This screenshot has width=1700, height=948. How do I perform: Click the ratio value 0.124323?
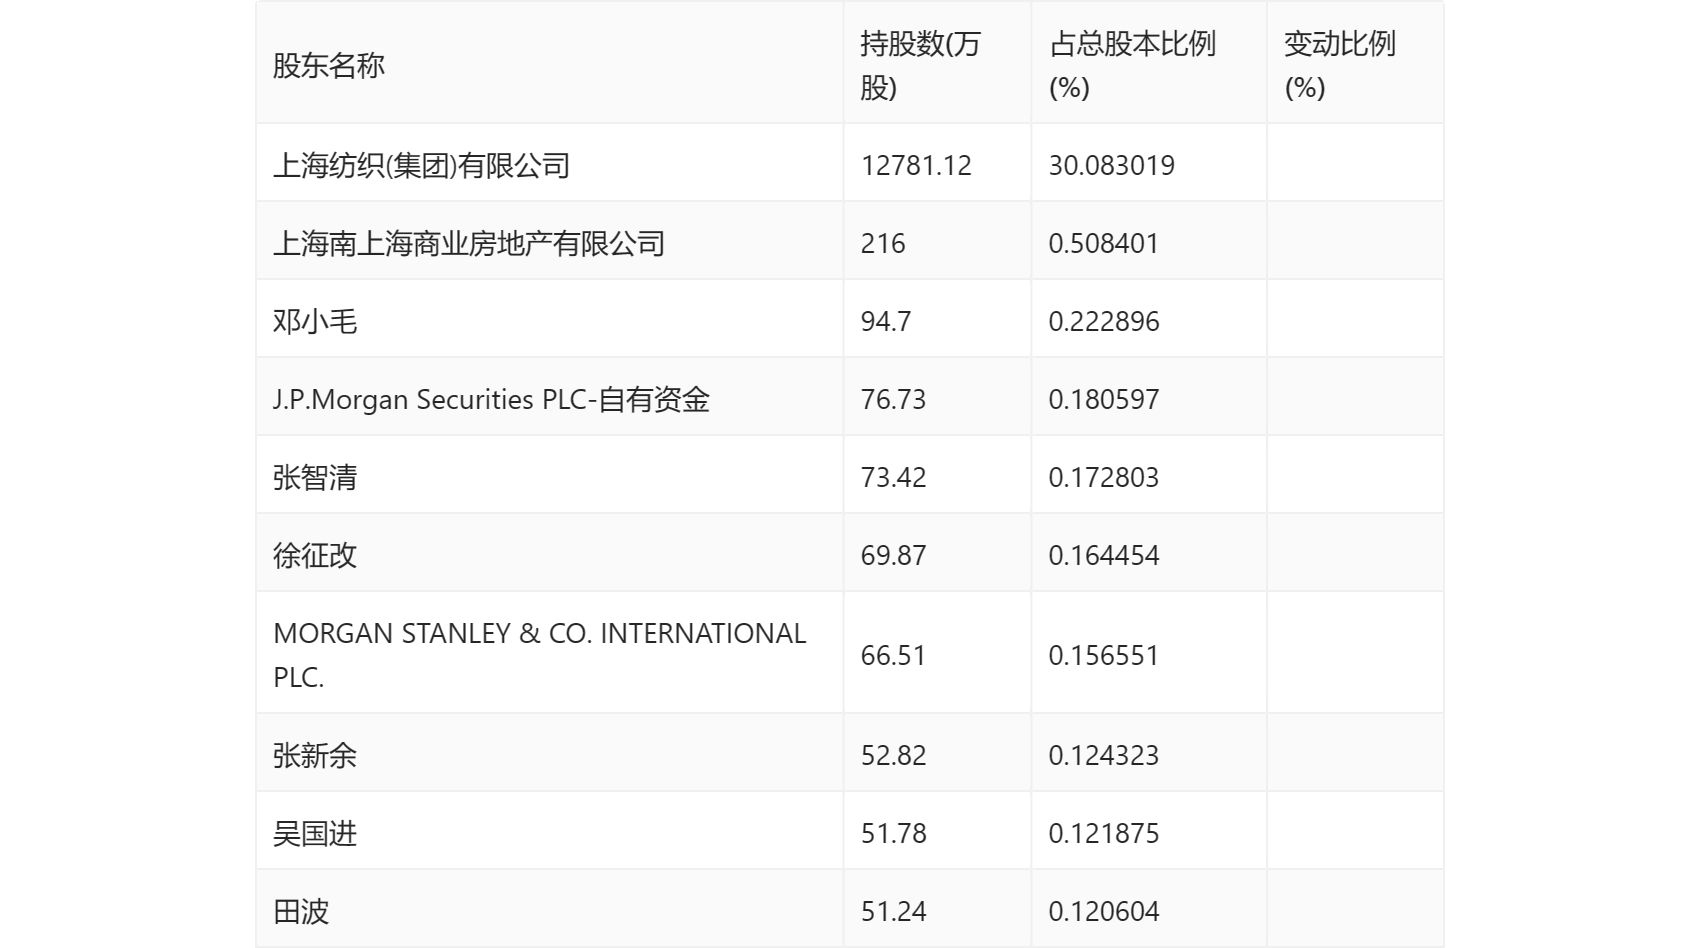[1104, 755]
